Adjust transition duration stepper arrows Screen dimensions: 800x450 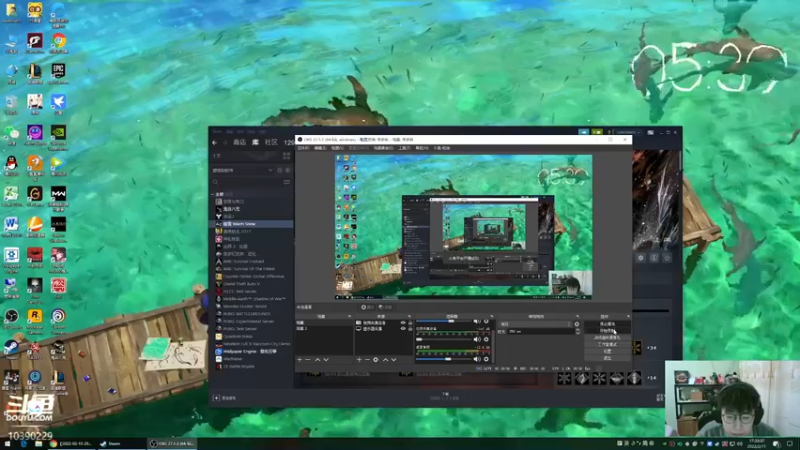pos(577,332)
